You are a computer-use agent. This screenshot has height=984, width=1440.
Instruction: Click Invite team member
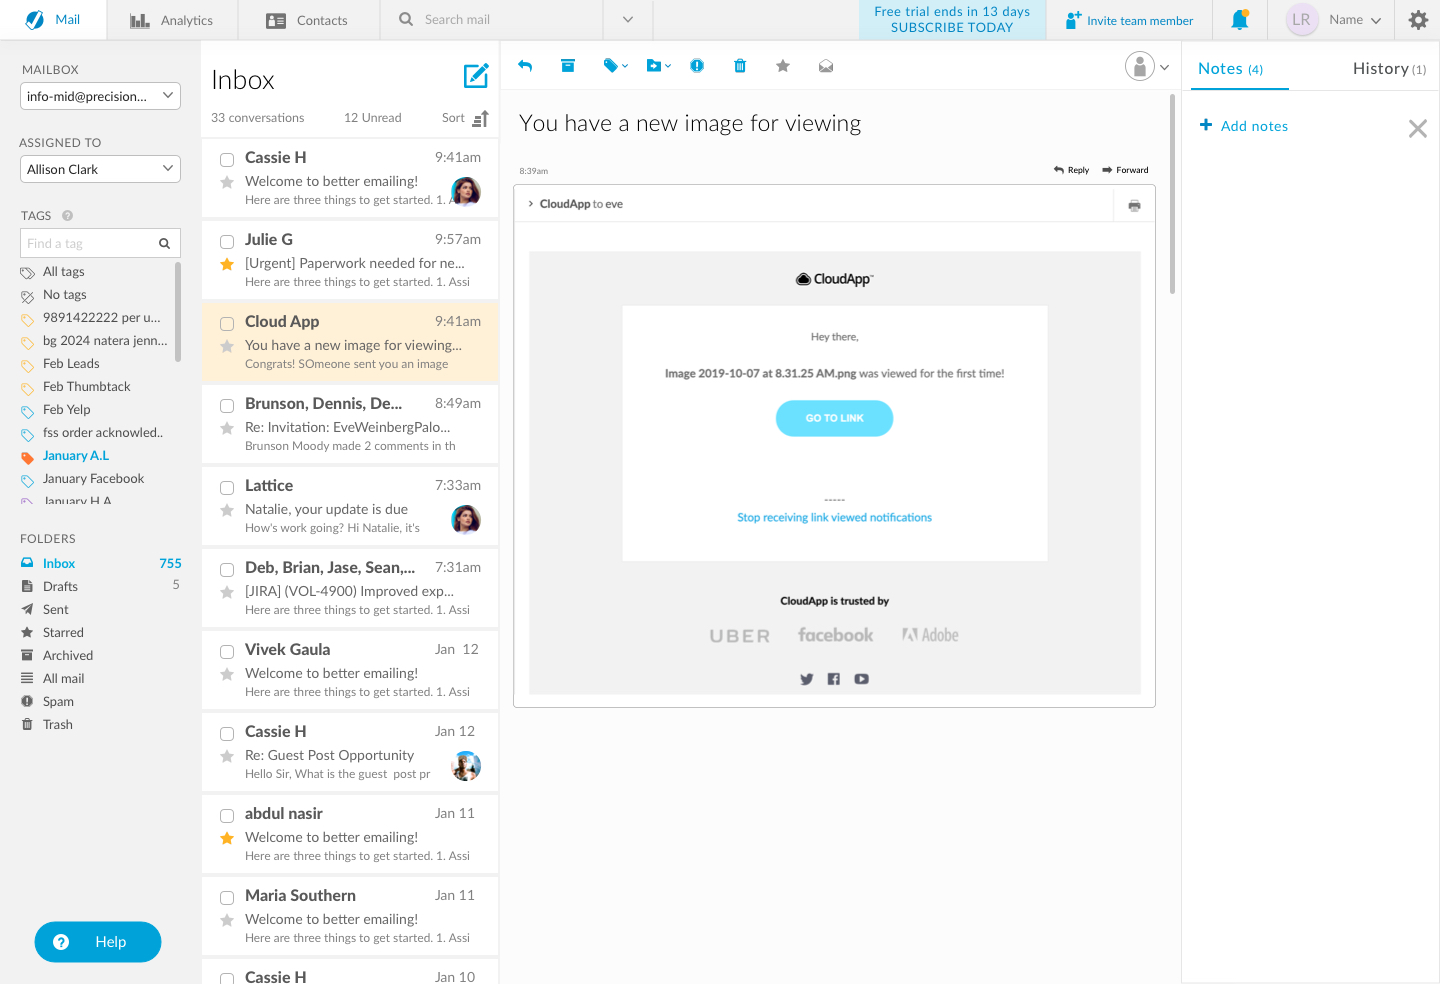(1129, 20)
